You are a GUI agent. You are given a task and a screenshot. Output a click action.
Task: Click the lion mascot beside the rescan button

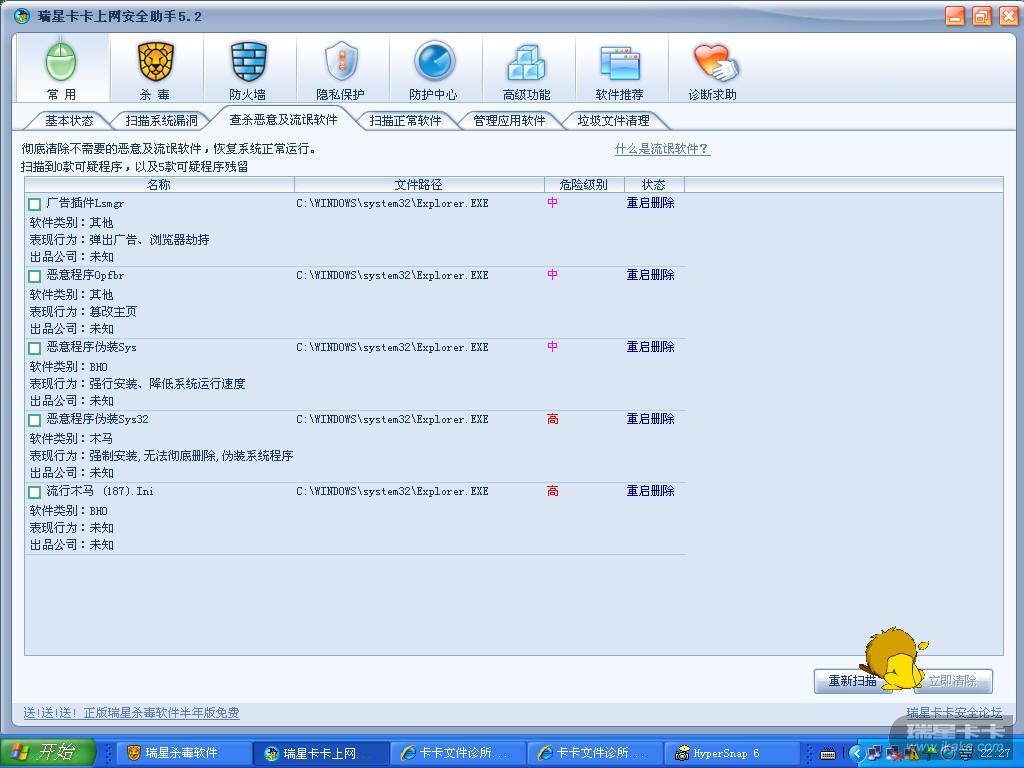coord(895,658)
